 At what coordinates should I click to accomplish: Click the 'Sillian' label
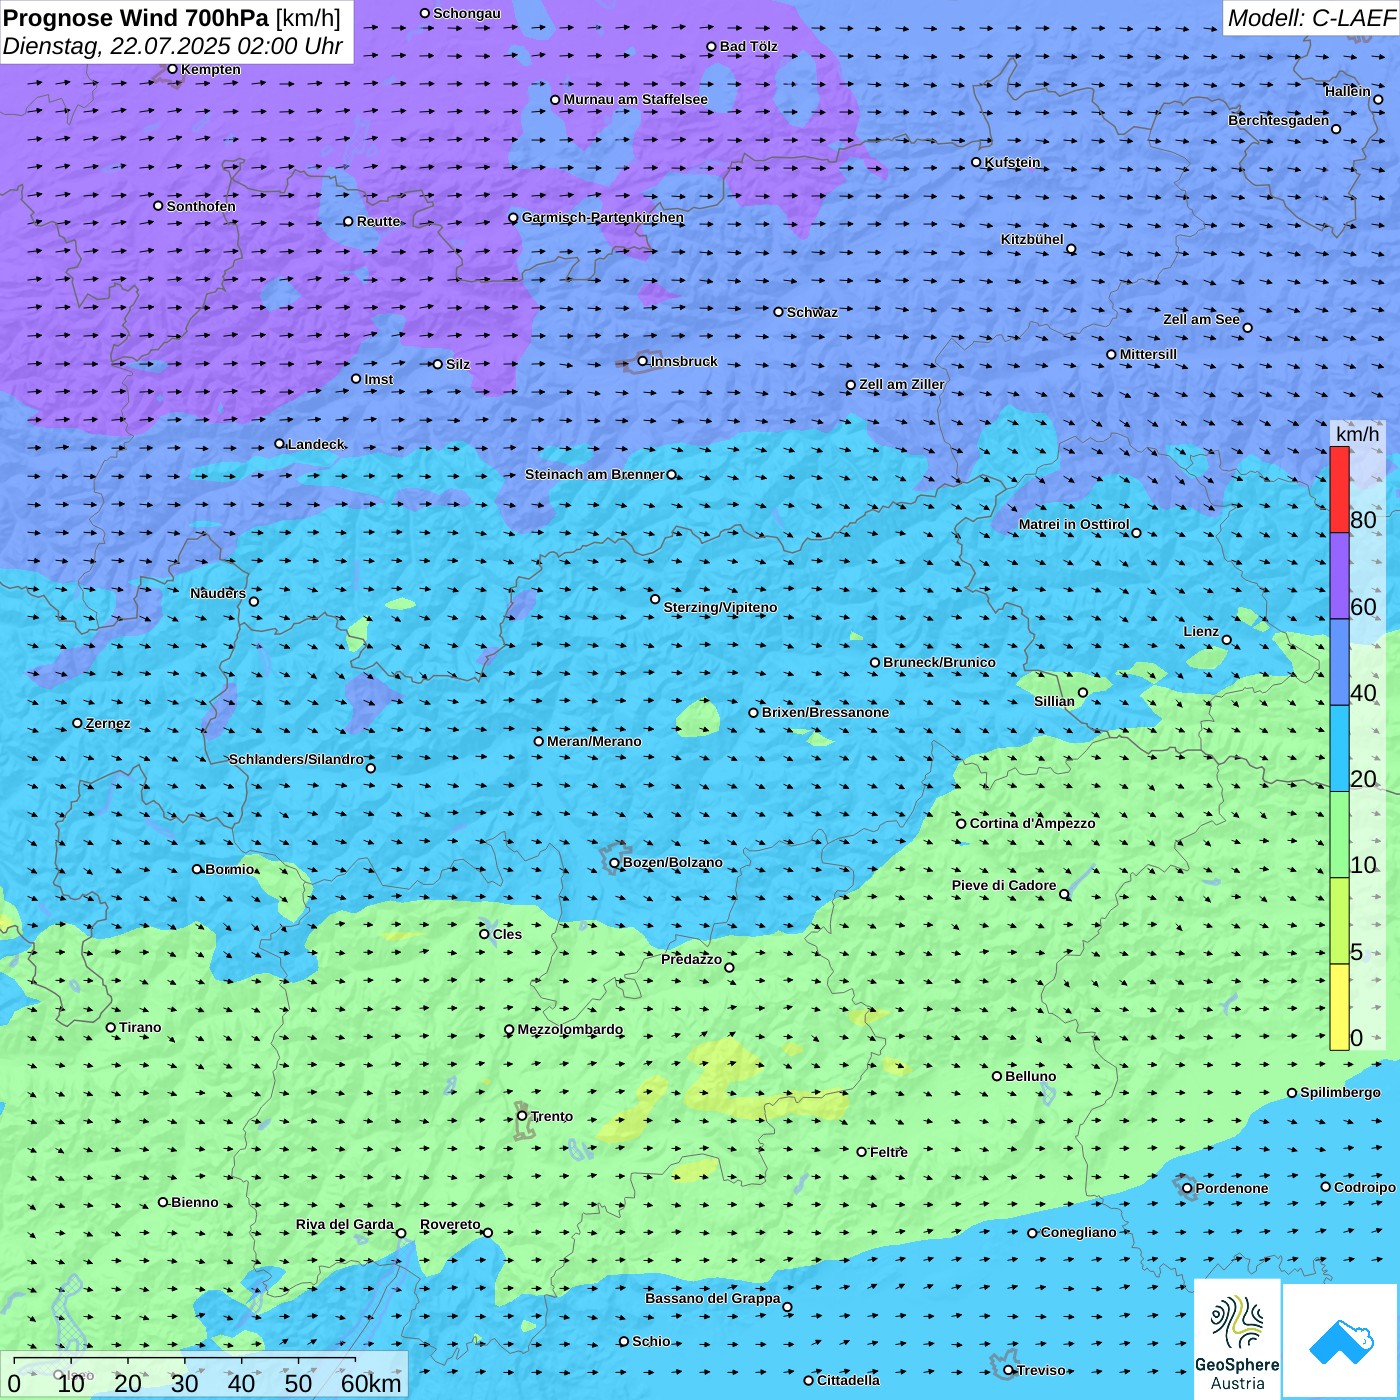1054,701
